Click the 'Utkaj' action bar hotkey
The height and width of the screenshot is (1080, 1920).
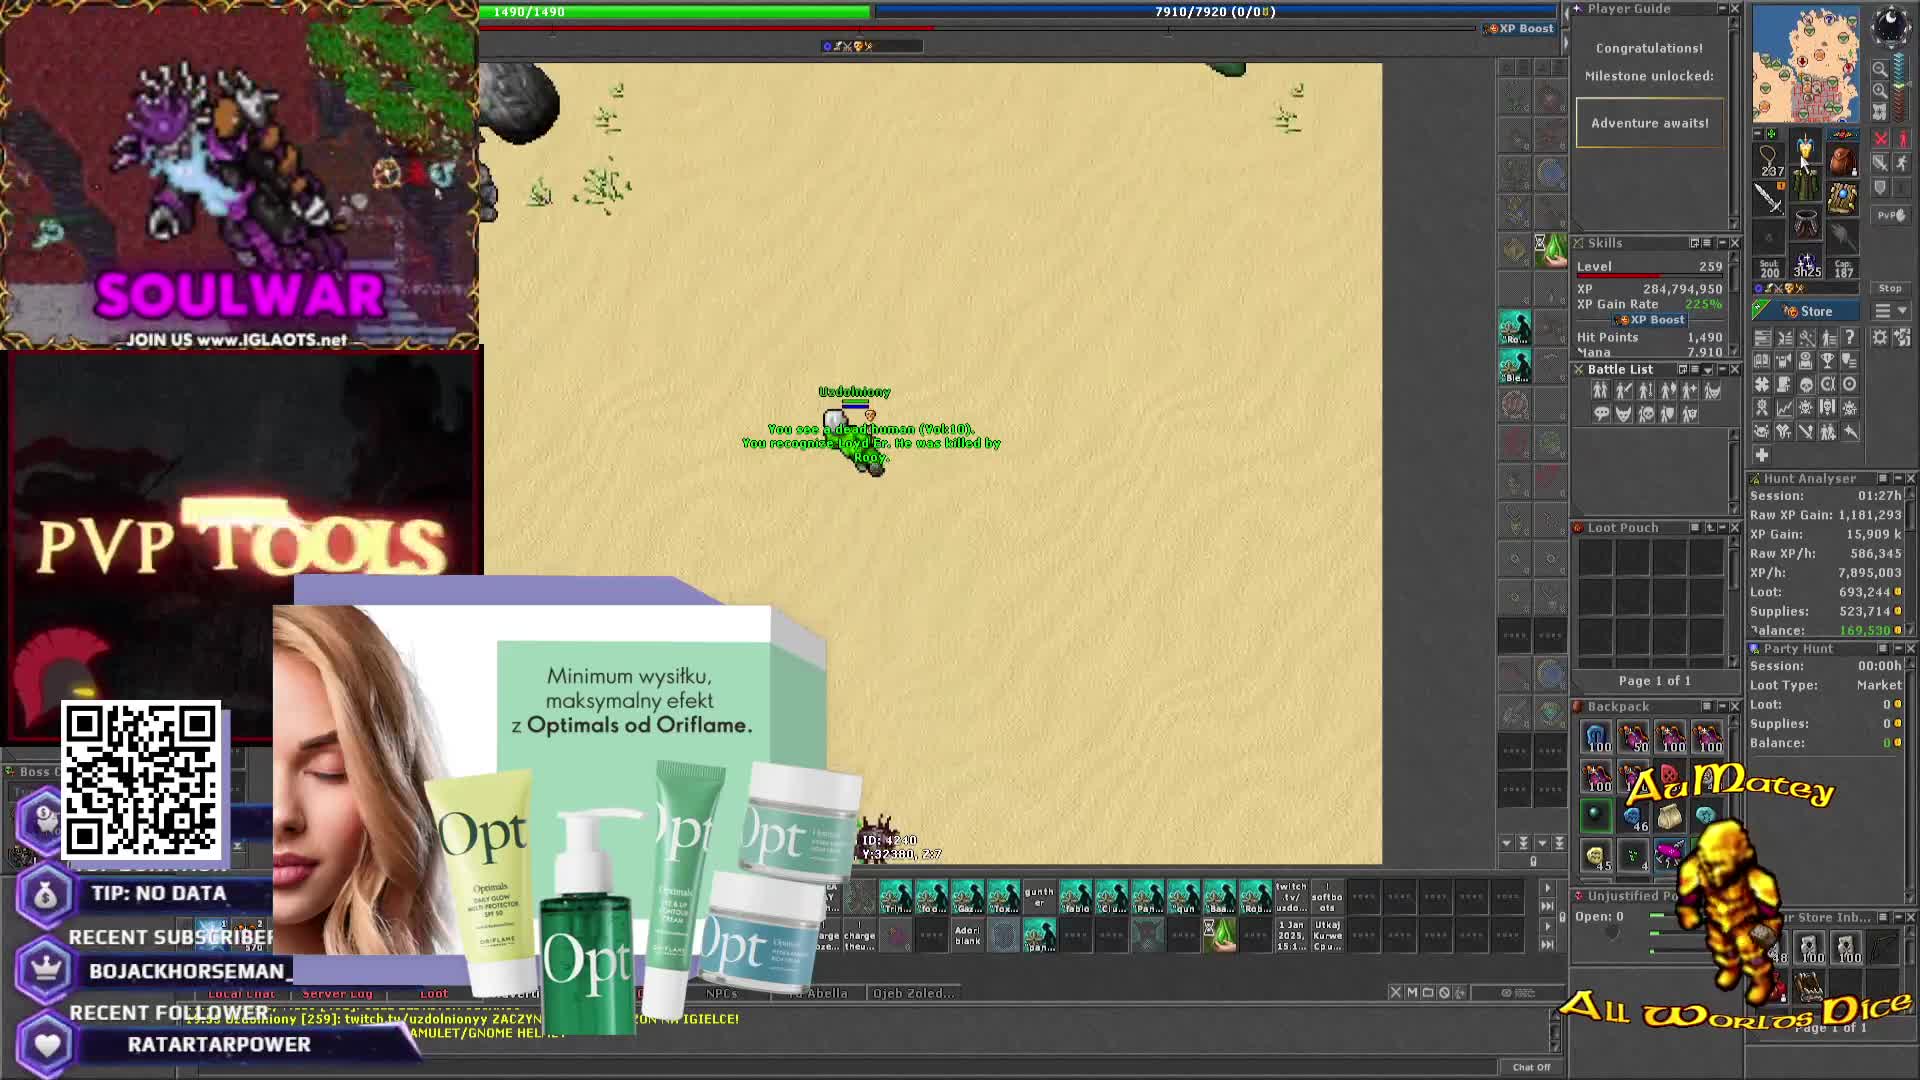(x=1327, y=936)
